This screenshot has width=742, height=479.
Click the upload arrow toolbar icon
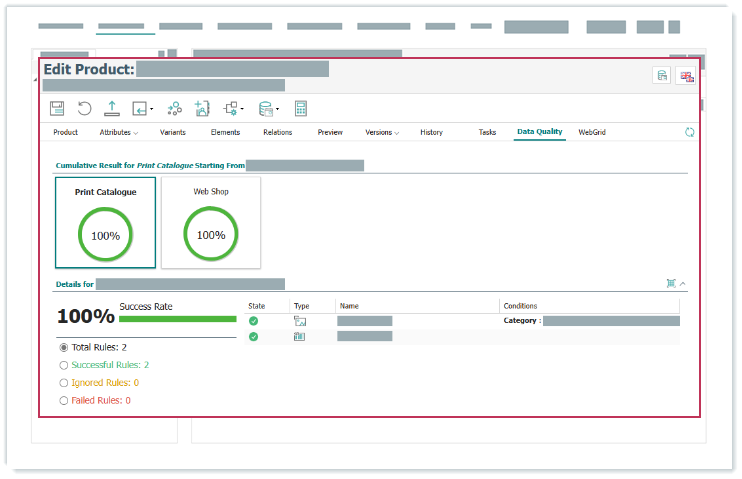[x=111, y=108]
